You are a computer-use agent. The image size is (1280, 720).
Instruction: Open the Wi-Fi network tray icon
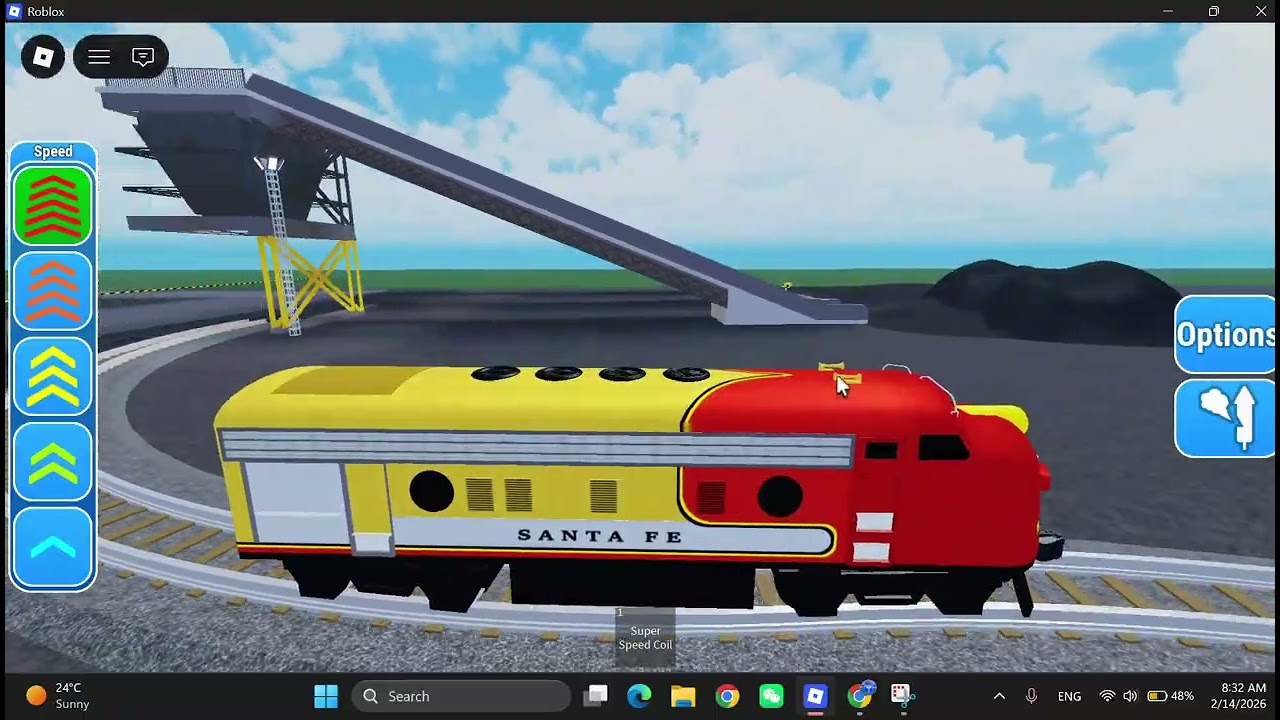pos(1107,696)
